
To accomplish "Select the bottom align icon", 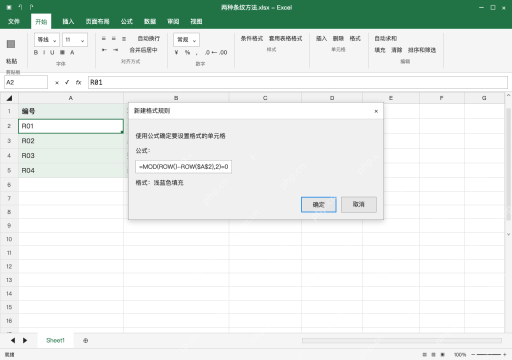I will click(124, 39).
